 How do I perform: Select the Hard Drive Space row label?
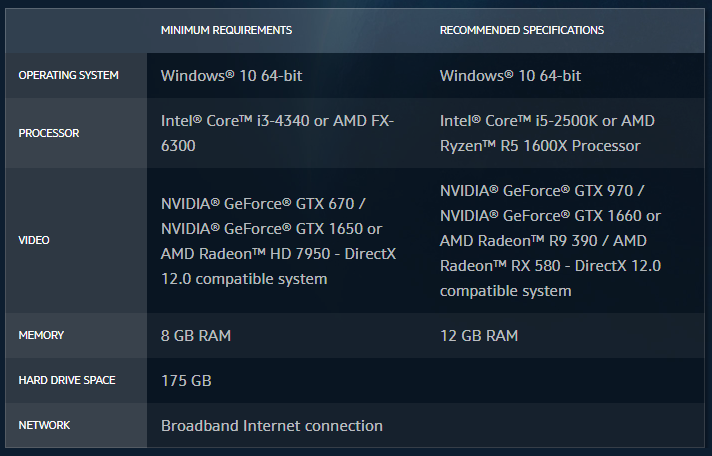[67, 380]
